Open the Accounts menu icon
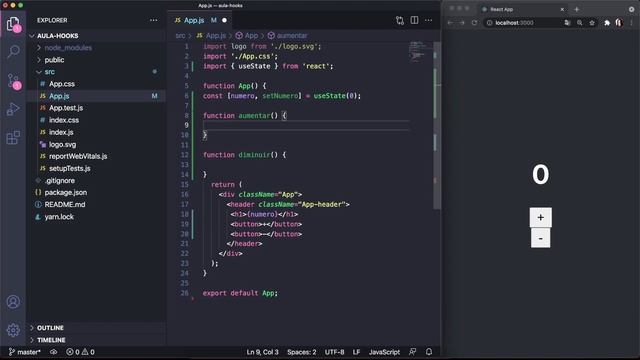The image size is (640, 360). [13, 302]
